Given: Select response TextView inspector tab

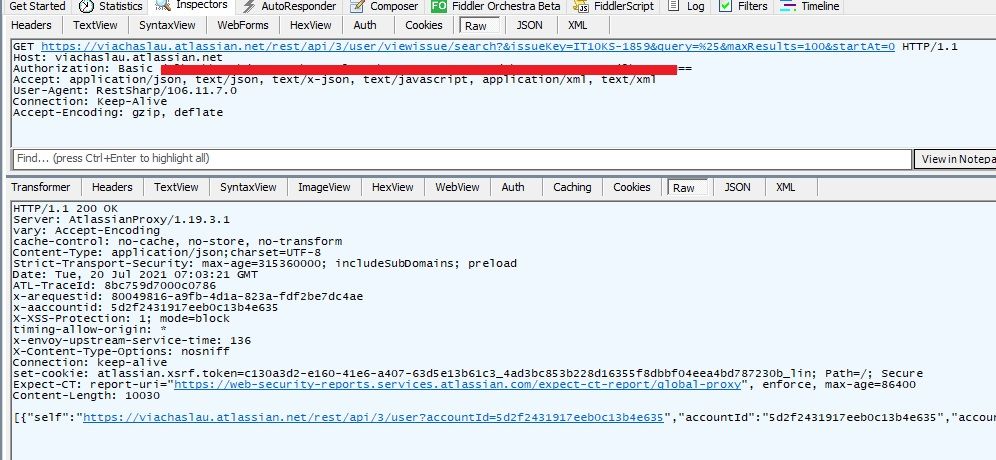Looking at the screenshot, I should (177, 187).
